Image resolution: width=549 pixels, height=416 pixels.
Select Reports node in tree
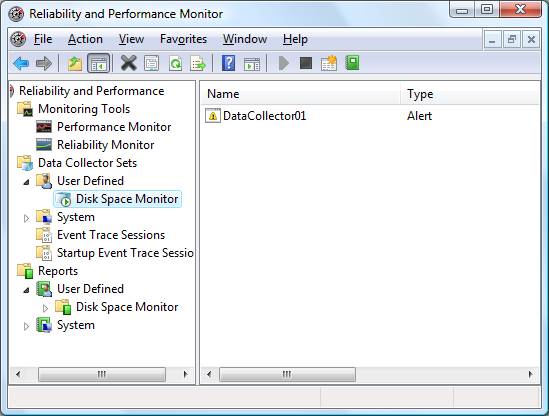58,271
